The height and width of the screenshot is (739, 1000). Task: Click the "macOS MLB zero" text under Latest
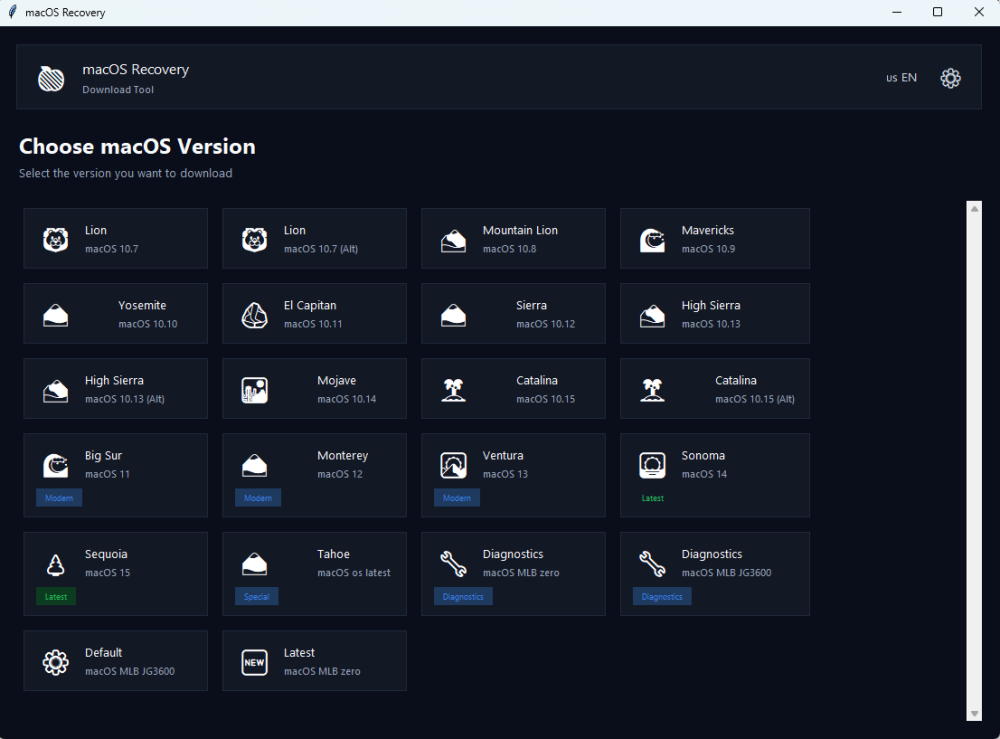322,671
